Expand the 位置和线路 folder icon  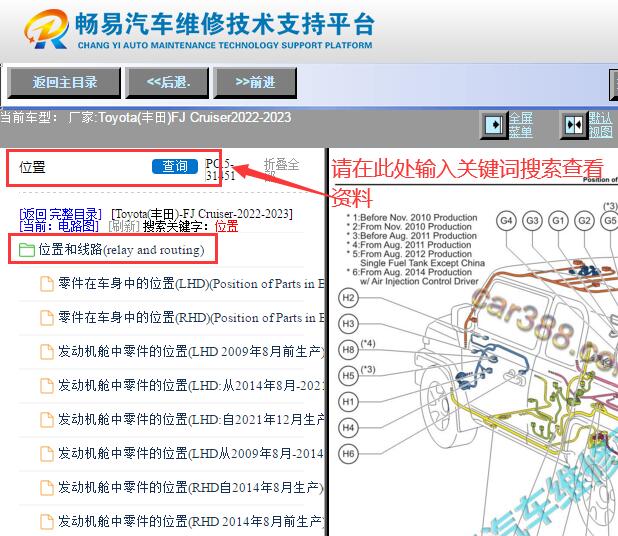pyautogui.click(x=27, y=249)
